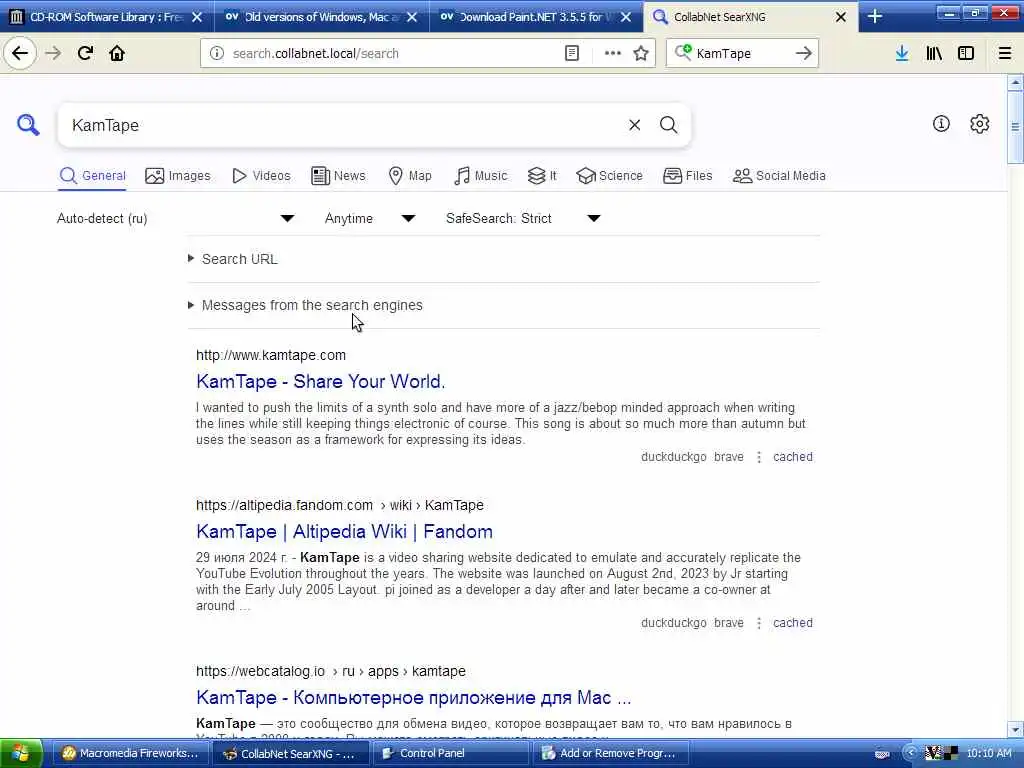Screen dimensions: 1024x768
Task: Open the SearXNG about info icon
Action: click(941, 123)
